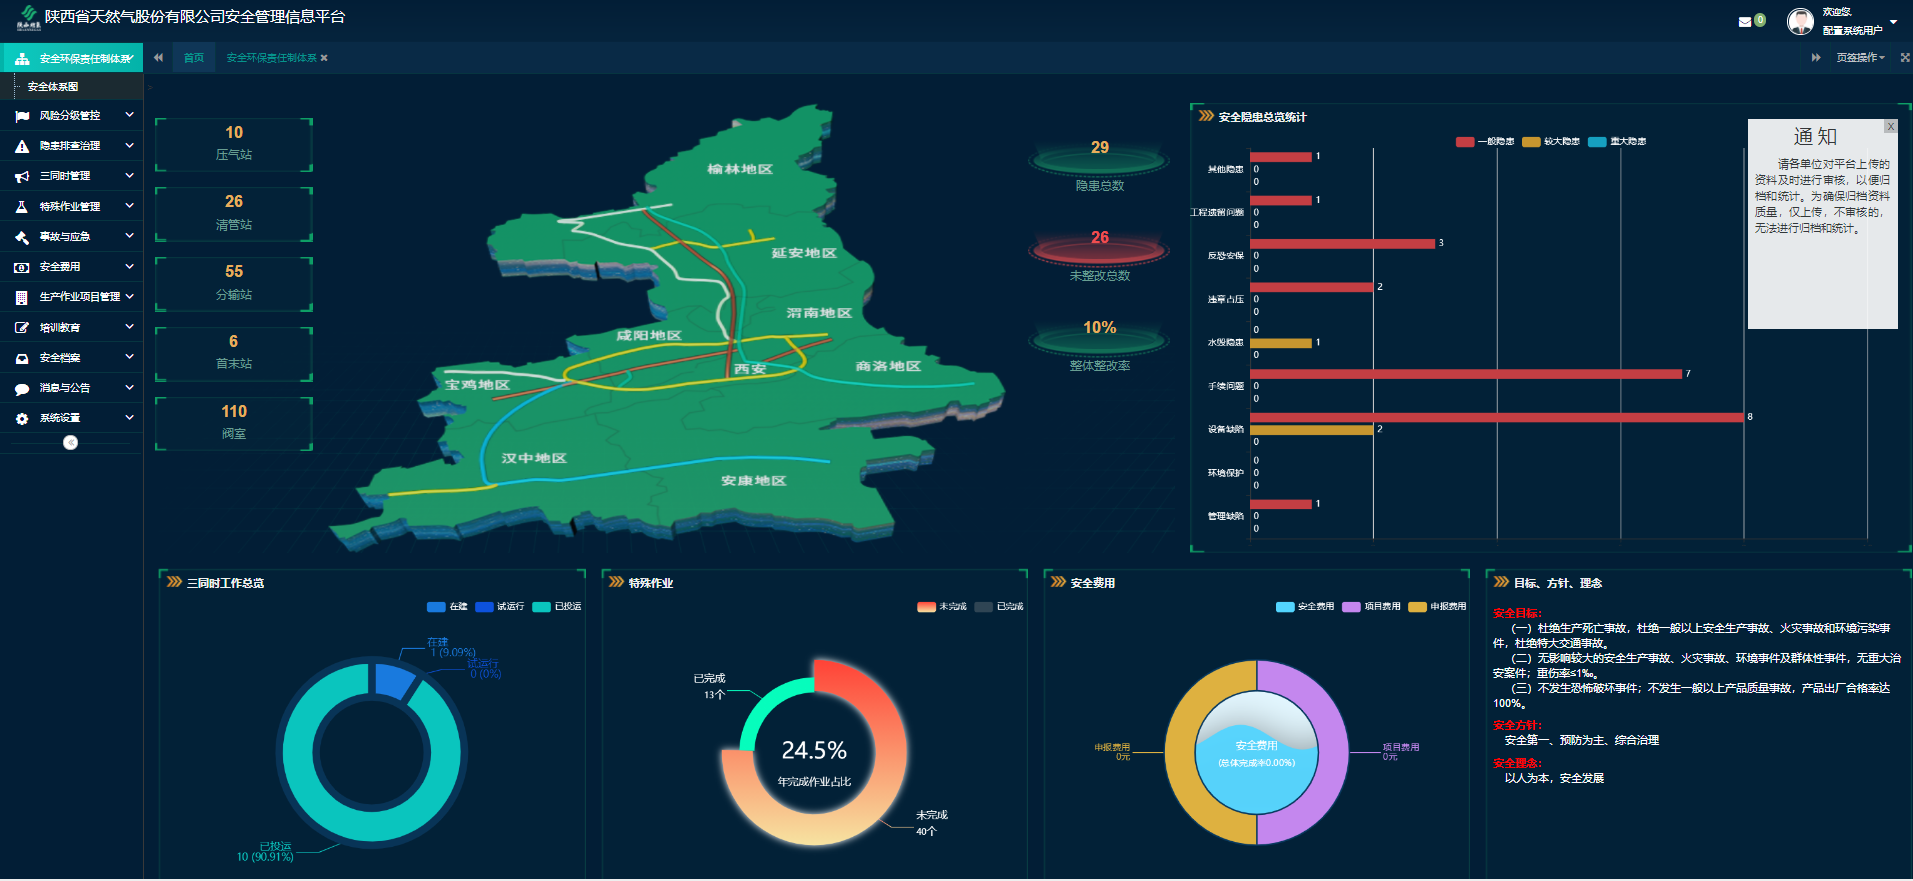Open user dropdown arrow next to 配置系统用户

pyautogui.click(x=1893, y=21)
